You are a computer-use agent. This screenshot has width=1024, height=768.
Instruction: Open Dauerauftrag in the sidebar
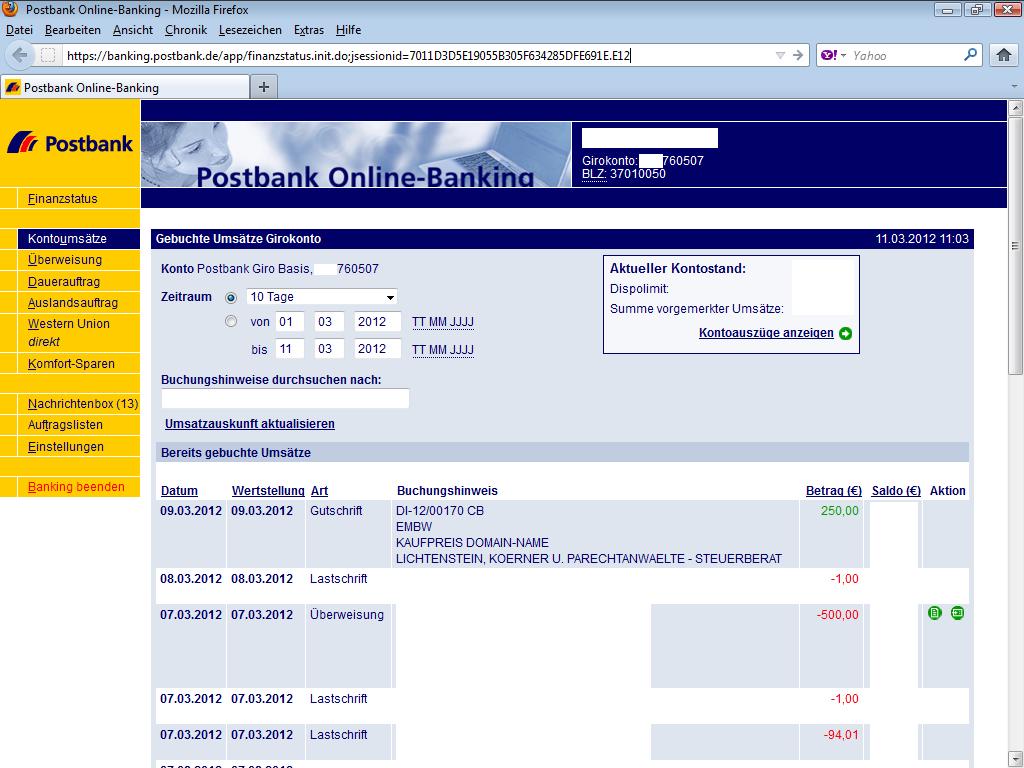point(64,281)
